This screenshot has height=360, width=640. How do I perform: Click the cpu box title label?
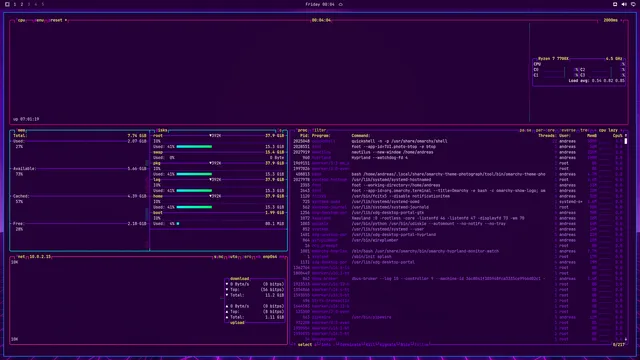coord(22,20)
